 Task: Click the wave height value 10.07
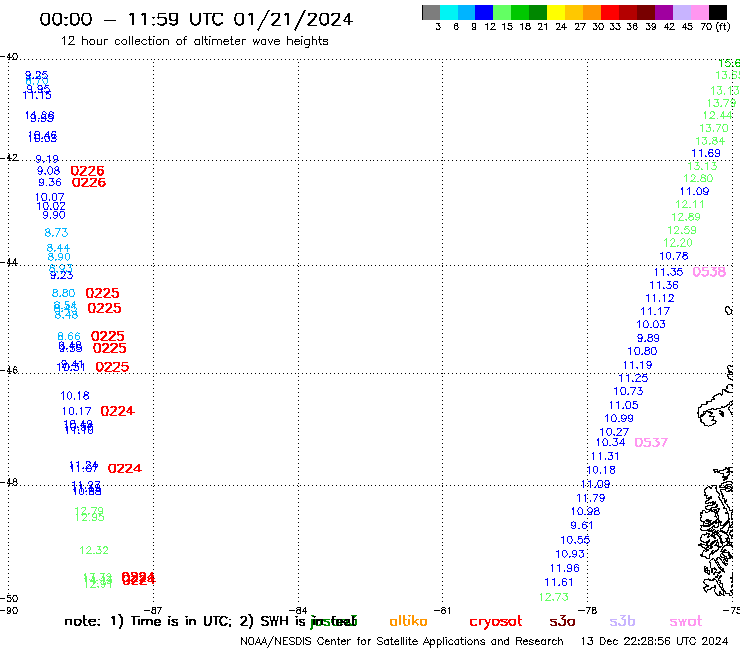coord(50,197)
